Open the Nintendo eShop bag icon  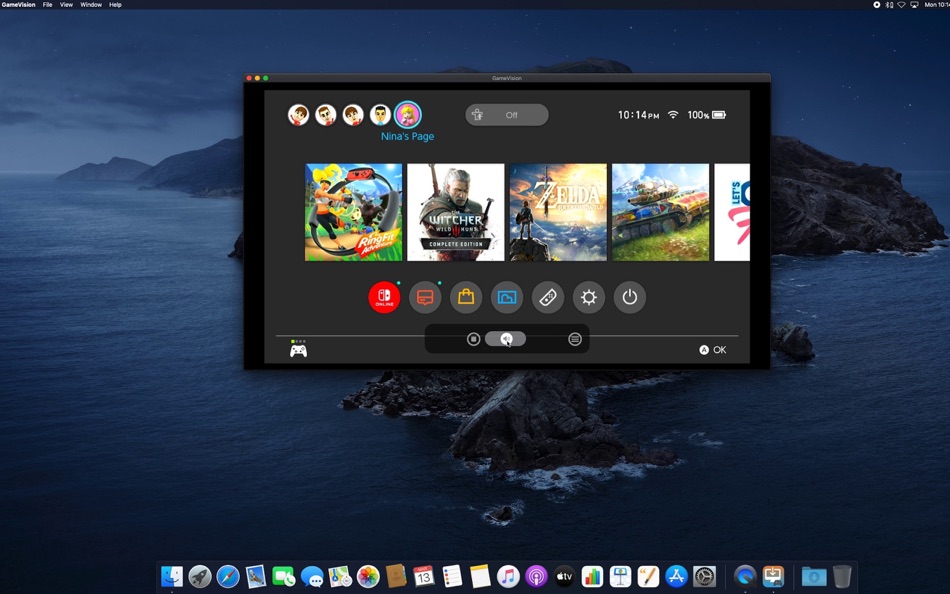tap(466, 297)
